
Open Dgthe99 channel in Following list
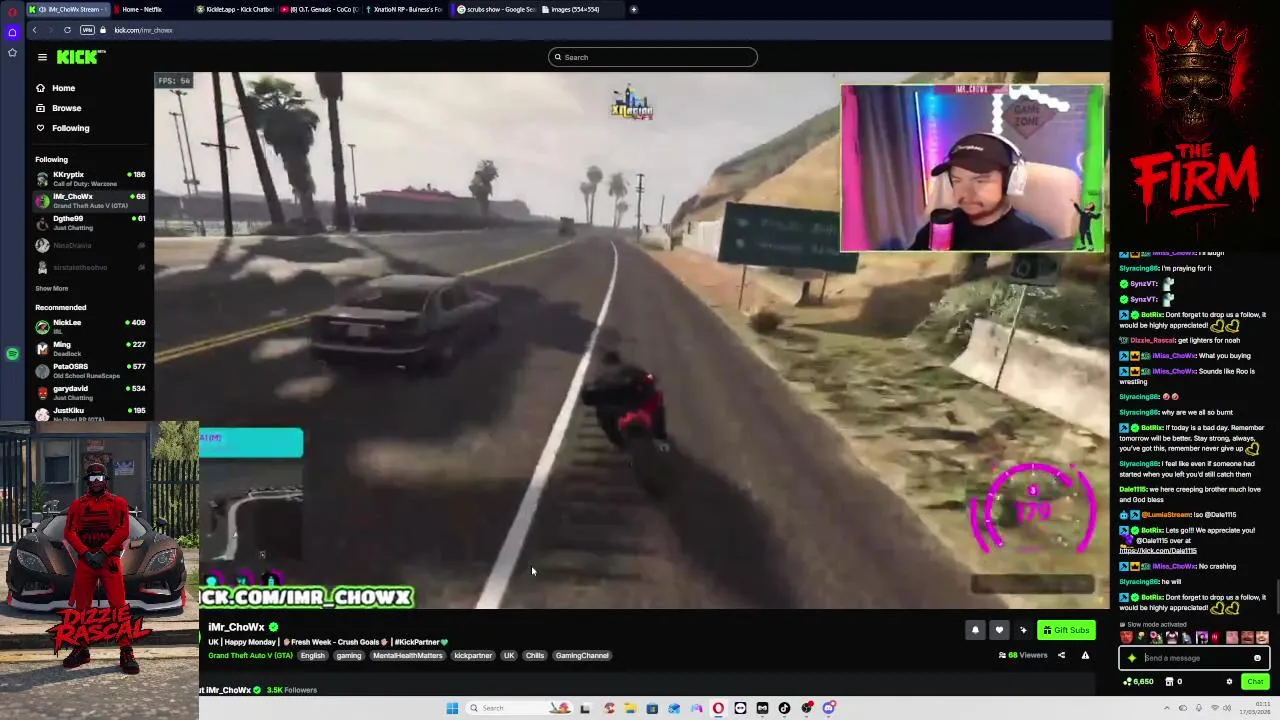point(90,223)
